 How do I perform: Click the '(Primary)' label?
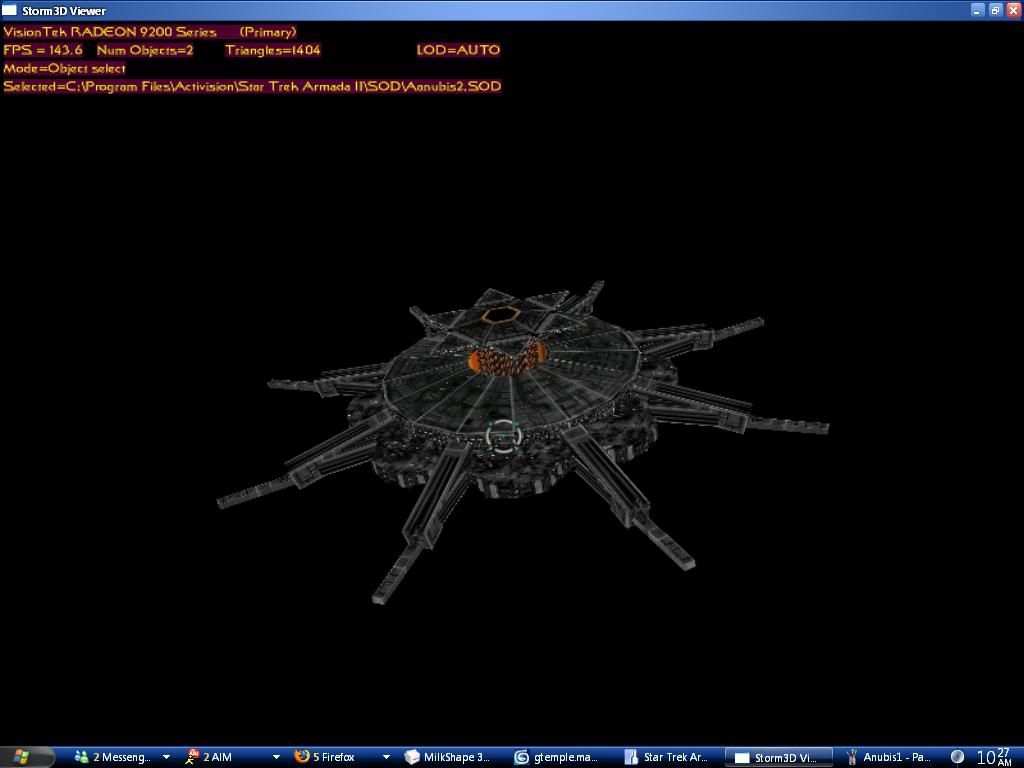point(268,31)
